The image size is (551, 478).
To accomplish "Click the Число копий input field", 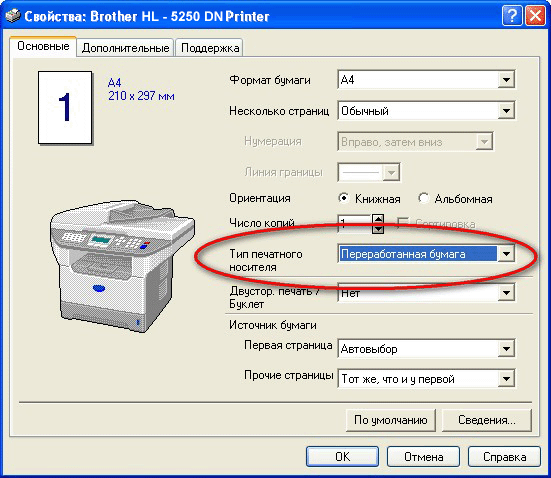I will (354, 224).
